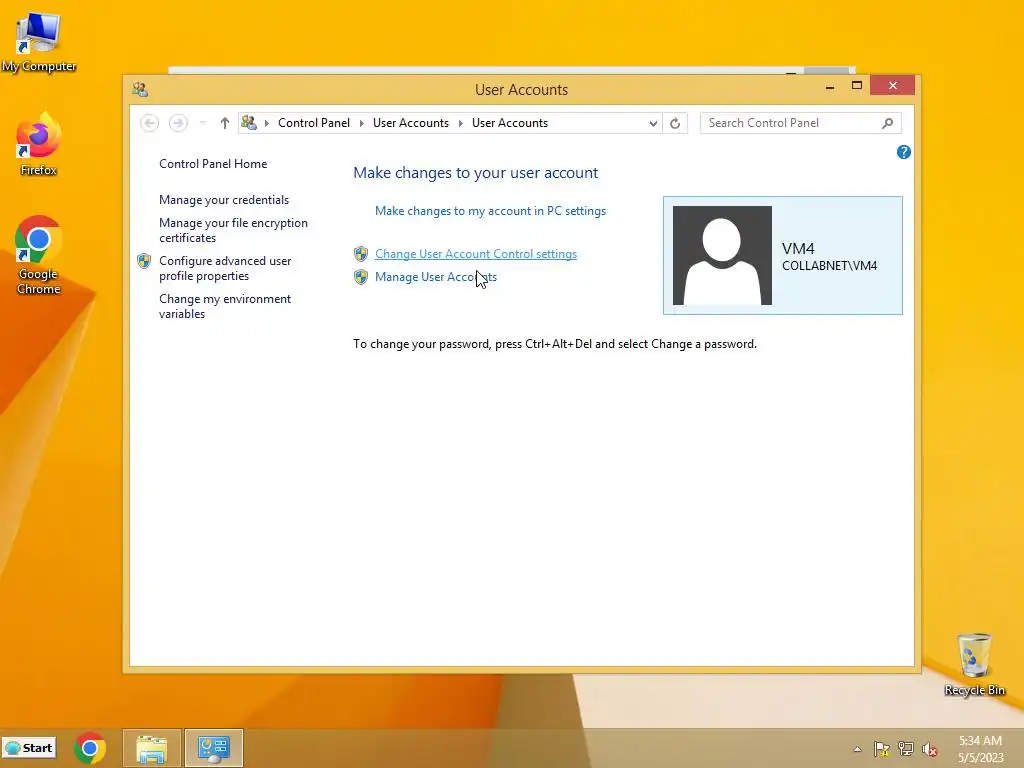Open recent locations dropdown arrow

click(x=202, y=123)
